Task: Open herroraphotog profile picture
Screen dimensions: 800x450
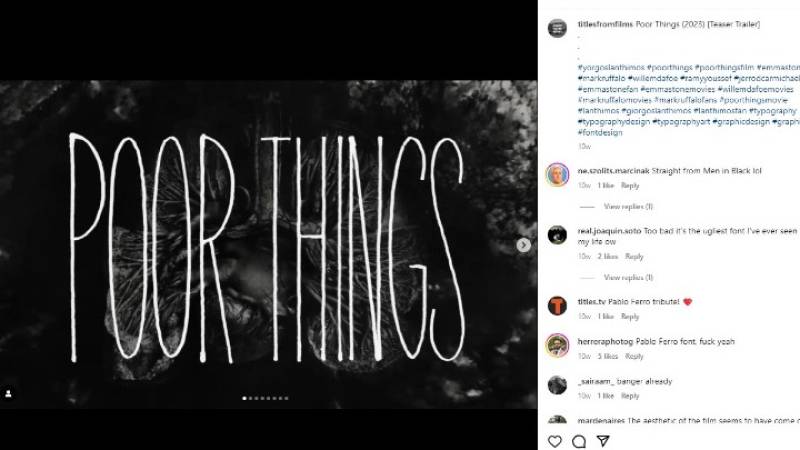Action: click(557, 345)
